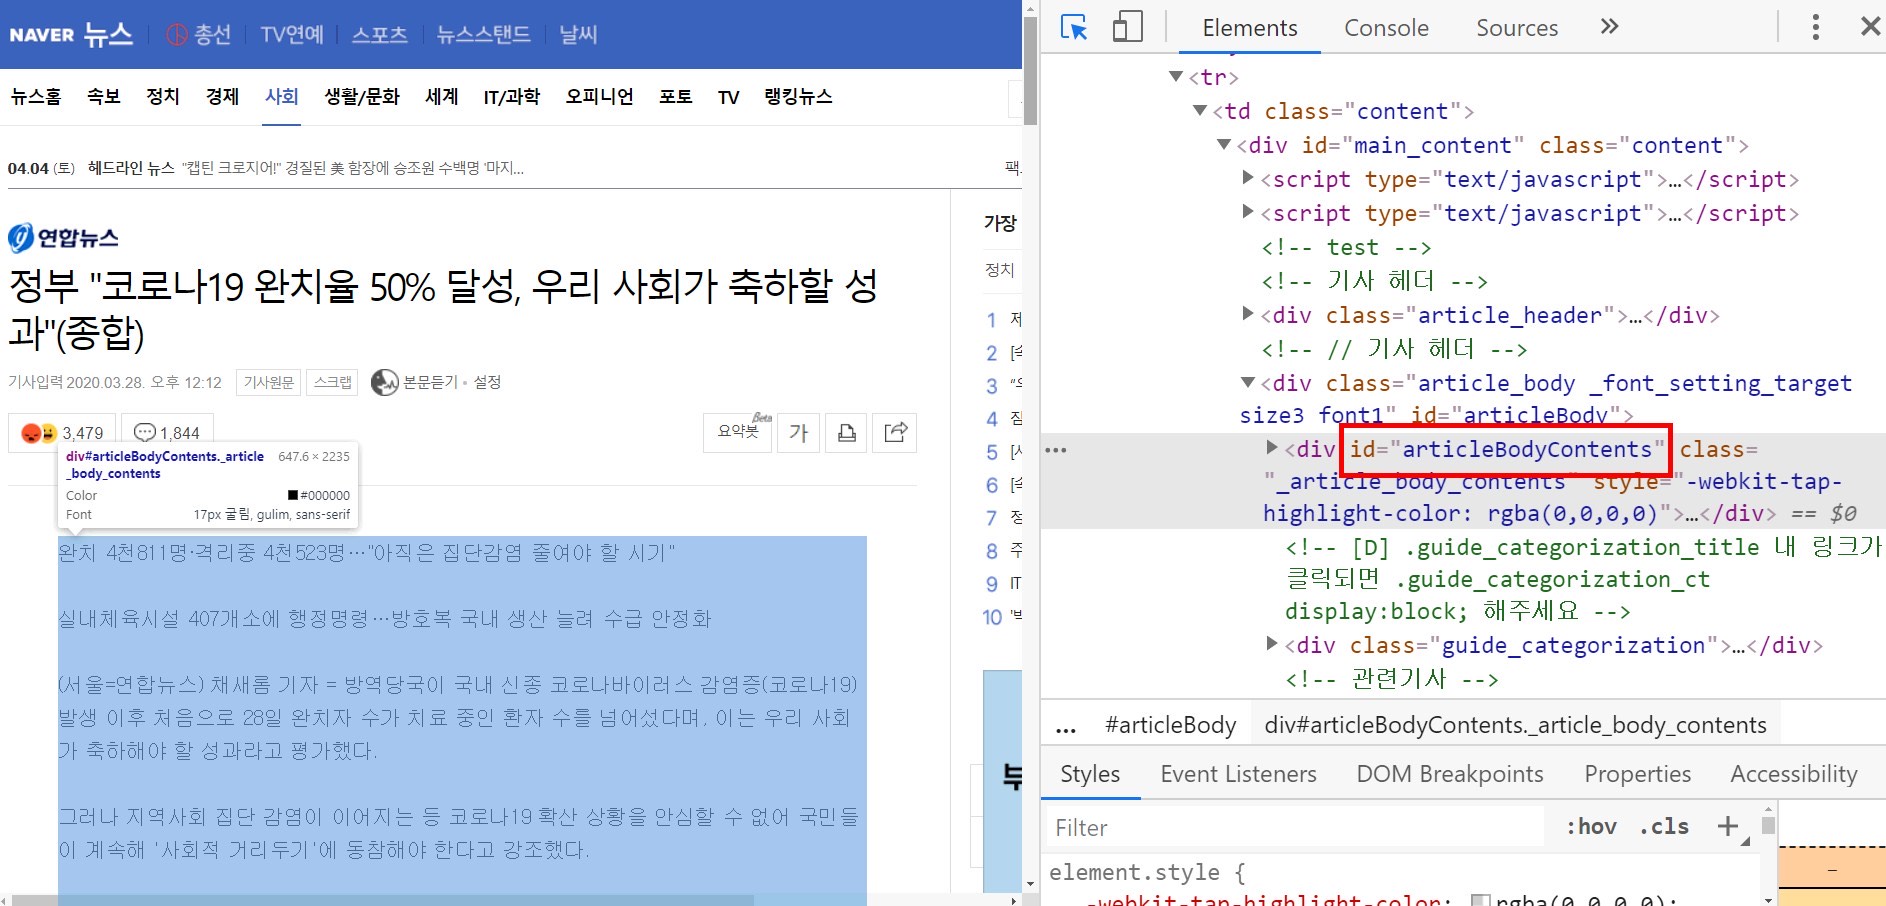
Task: Toggle the :hov element state button
Action: (1591, 827)
